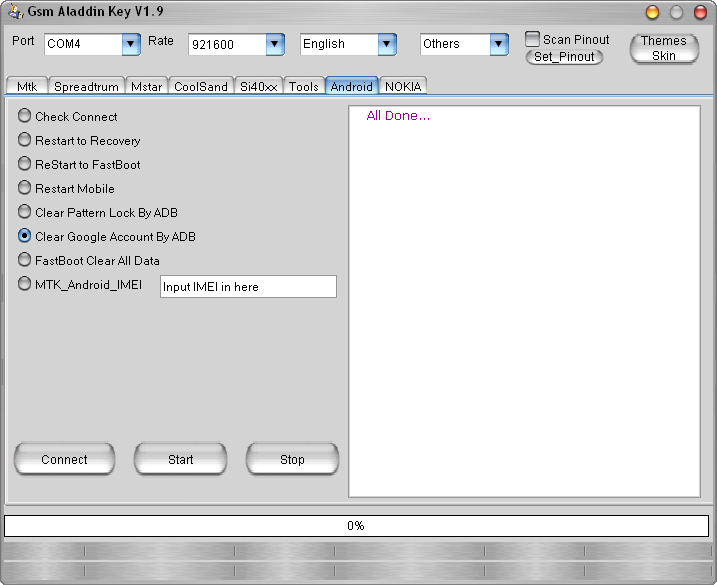The height and width of the screenshot is (585, 717).
Task: Open the CoolSand tab
Action: (x=201, y=86)
